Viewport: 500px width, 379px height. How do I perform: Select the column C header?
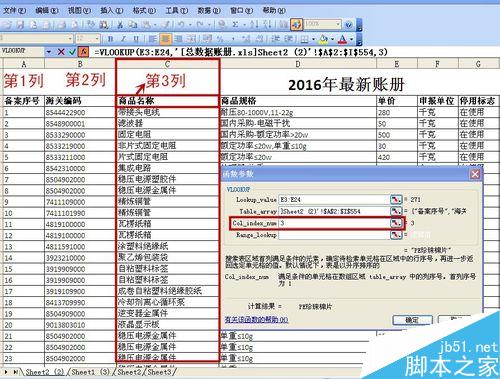click(x=167, y=64)
